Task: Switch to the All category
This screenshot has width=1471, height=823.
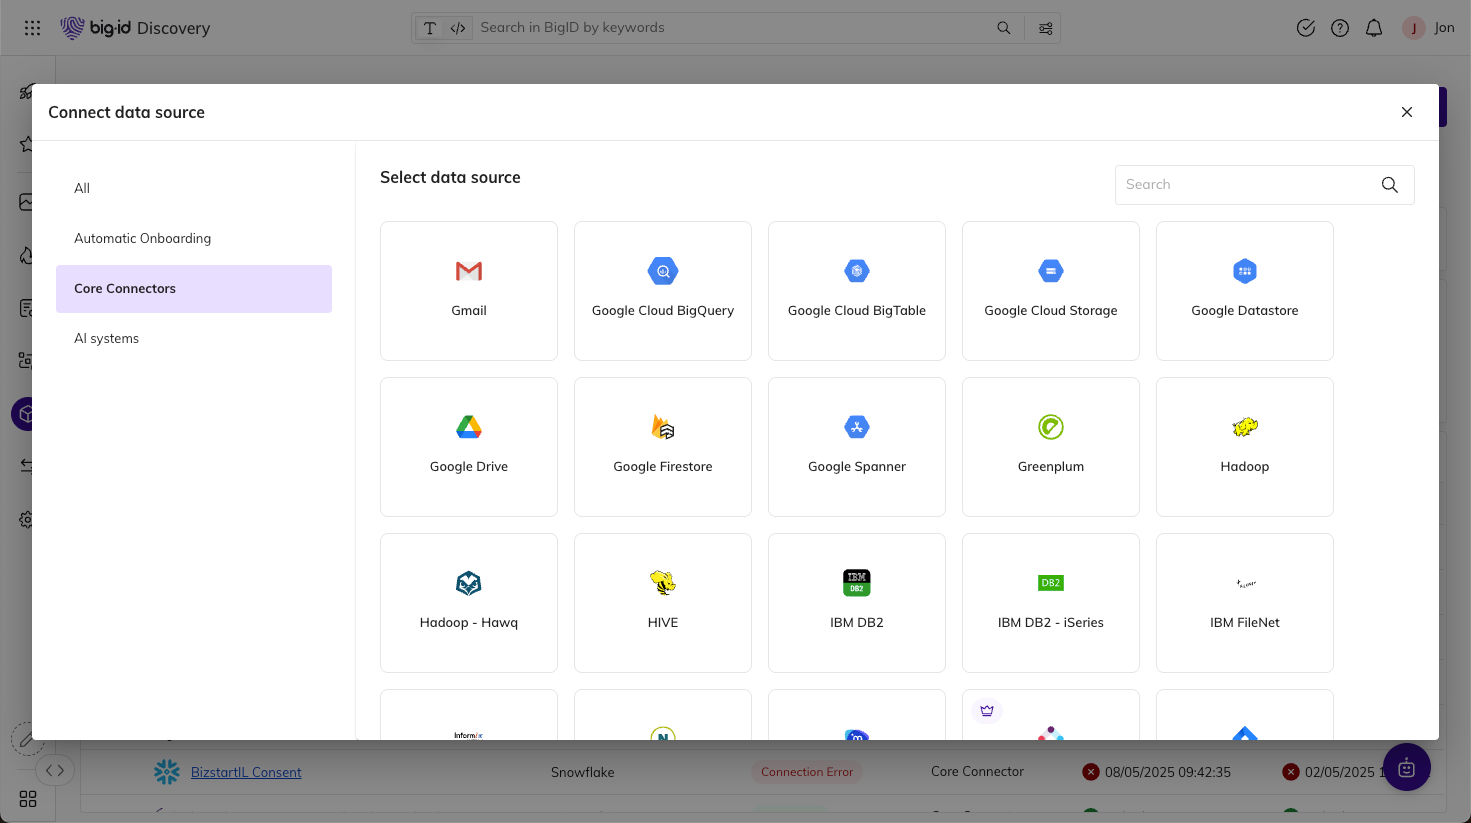Action: click(82, 188)
